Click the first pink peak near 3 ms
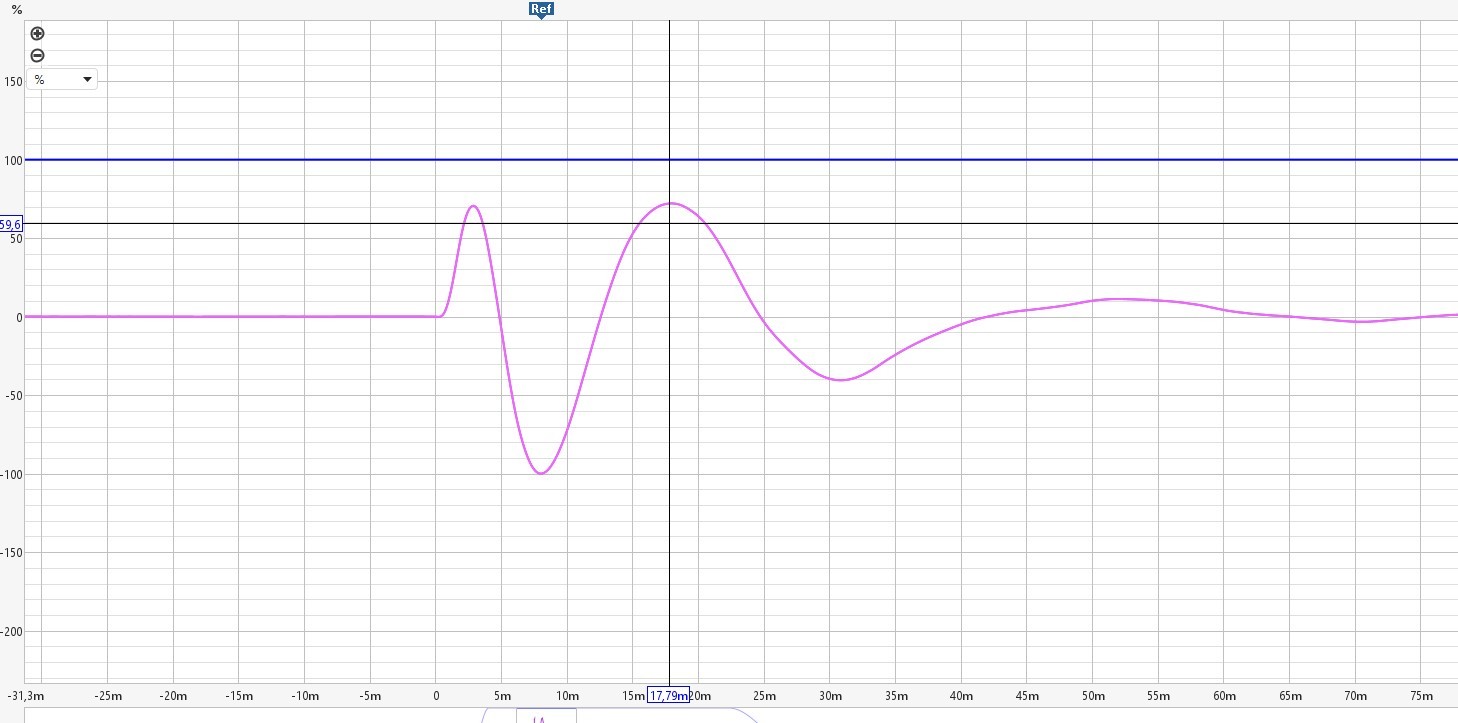This screenshot has height=723, width=1458. click(x=473, y=206)
